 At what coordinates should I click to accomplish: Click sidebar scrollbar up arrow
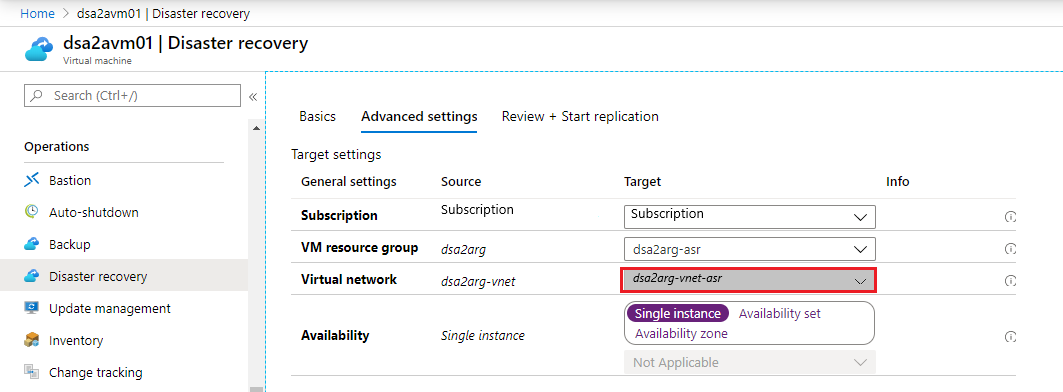pos(256,128)
